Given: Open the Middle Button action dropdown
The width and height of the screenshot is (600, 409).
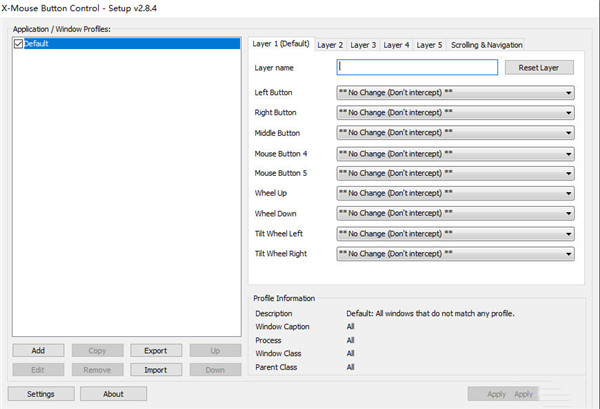Looking at the screenshot, I should pos(455,133).
